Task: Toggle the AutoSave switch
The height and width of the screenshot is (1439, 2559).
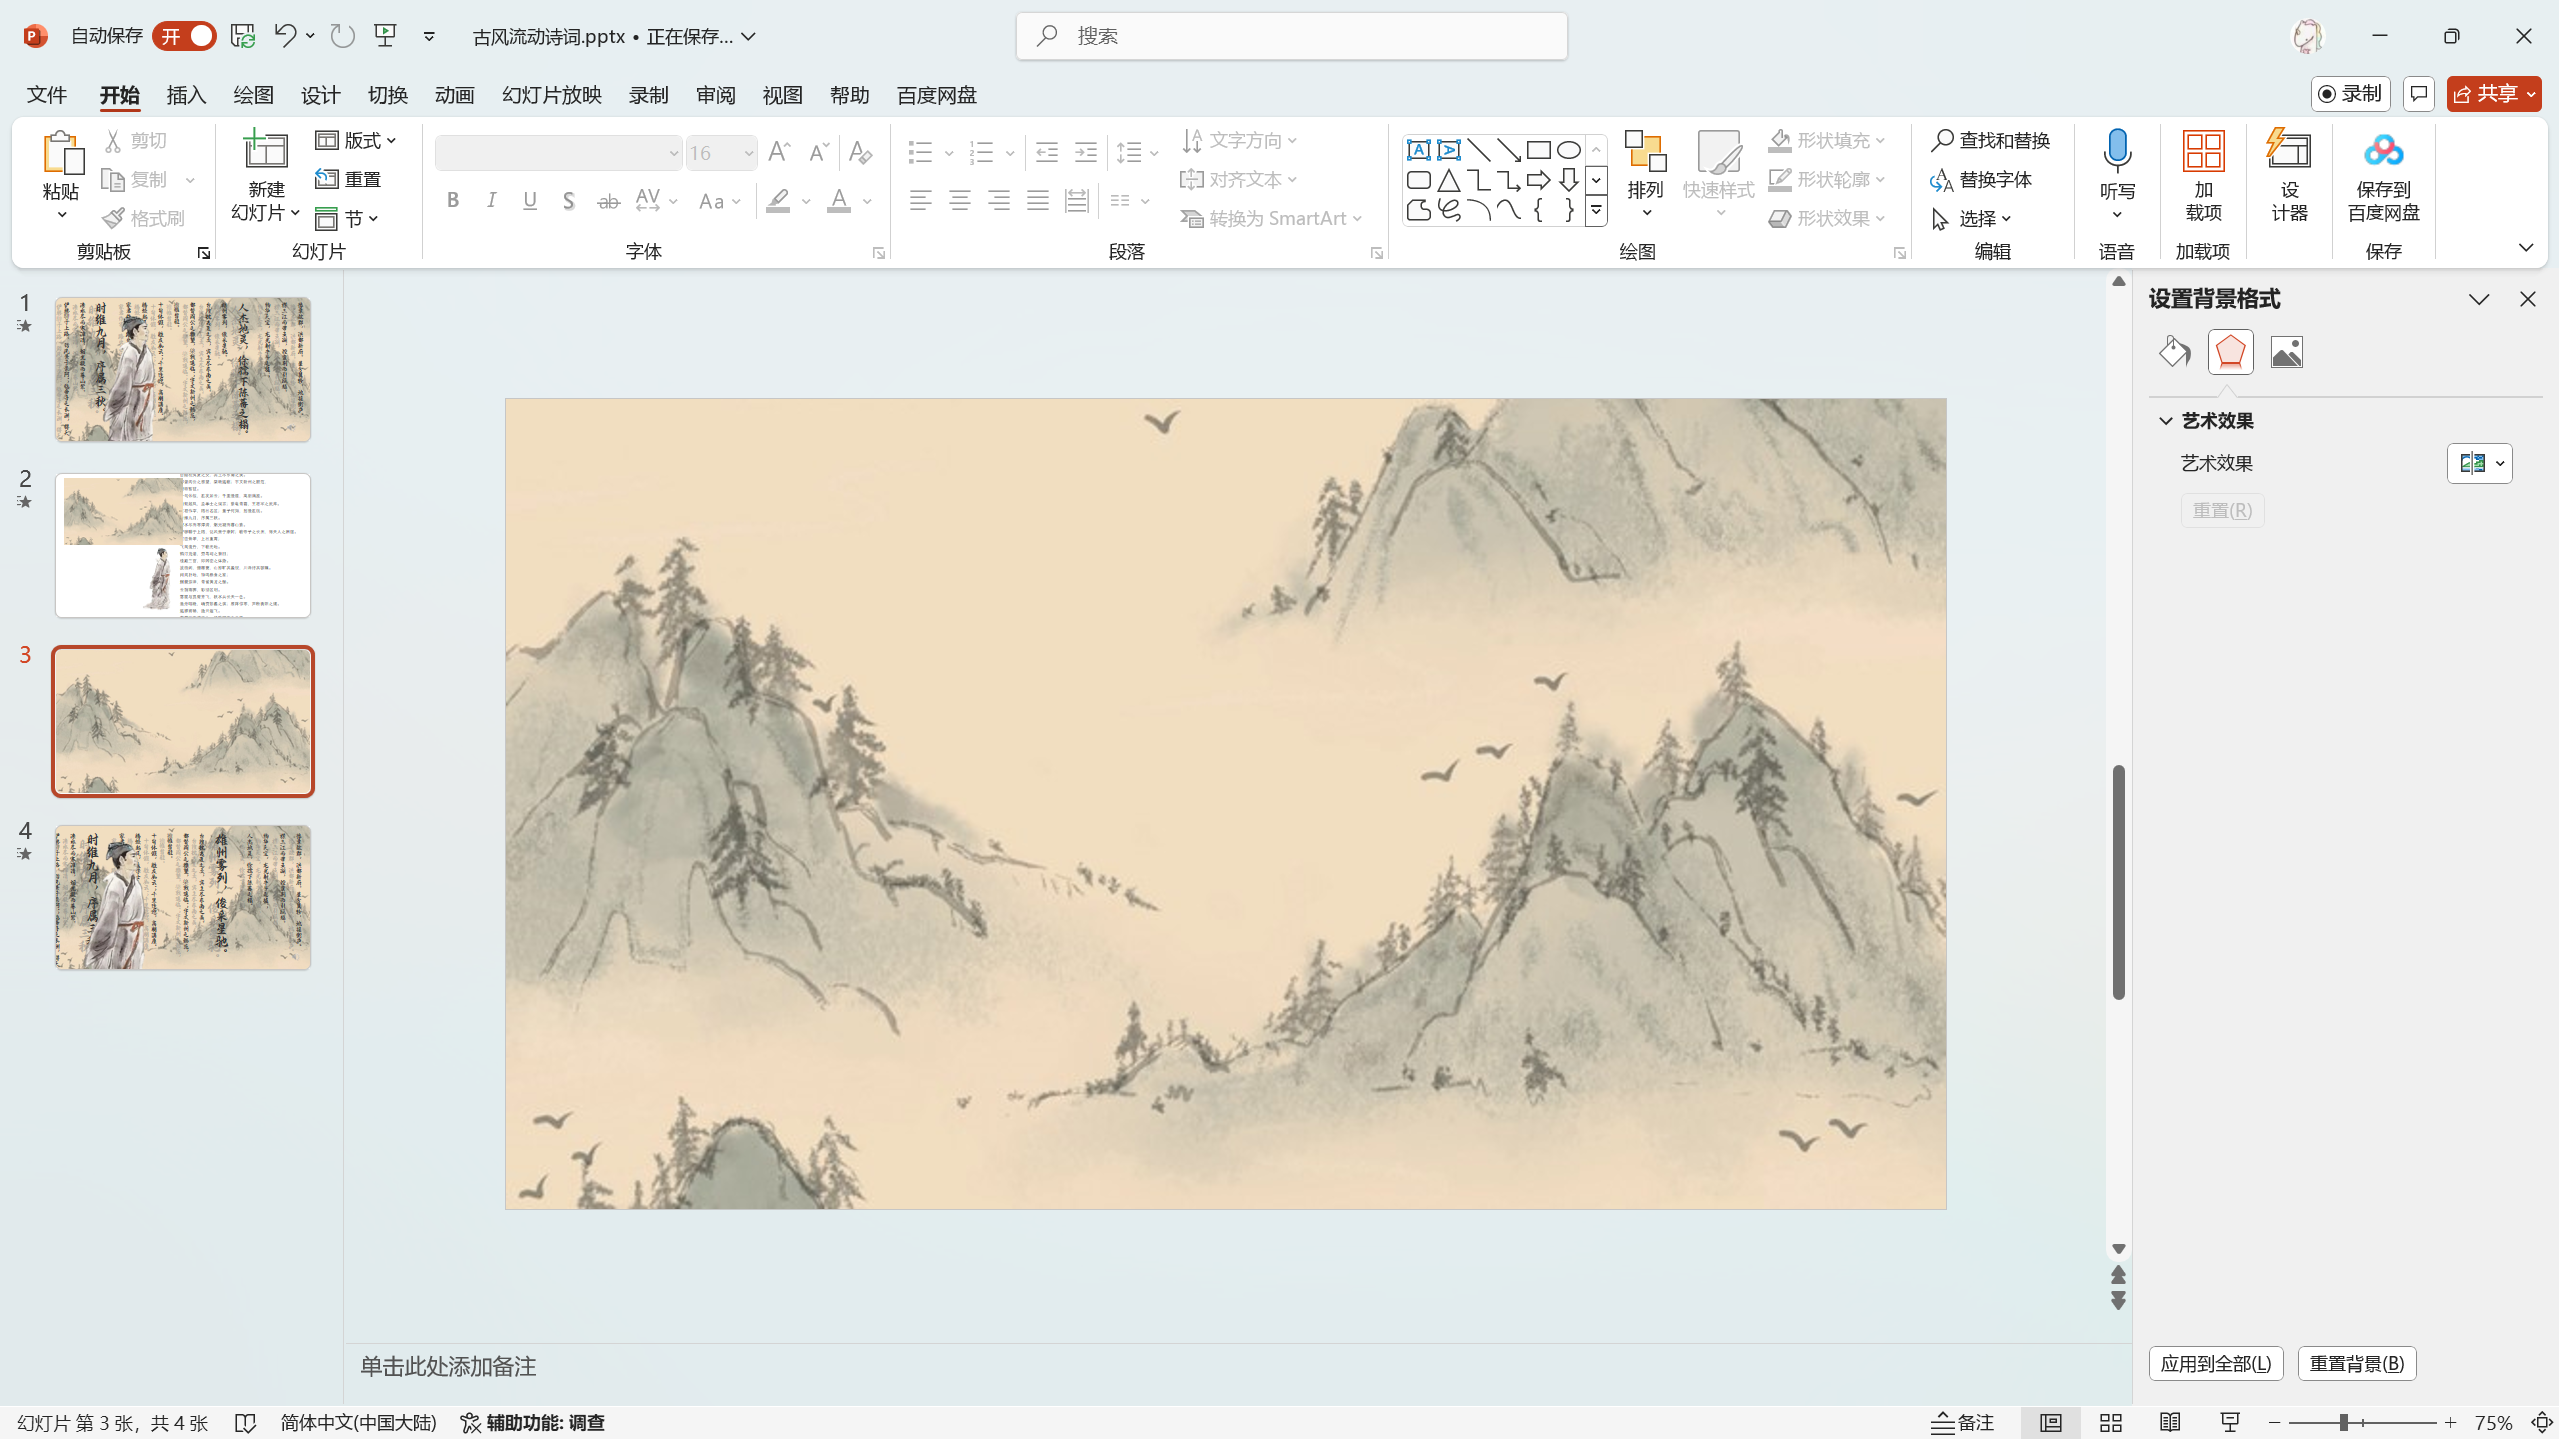Action: pyautogui.click(x=185, y=36)
